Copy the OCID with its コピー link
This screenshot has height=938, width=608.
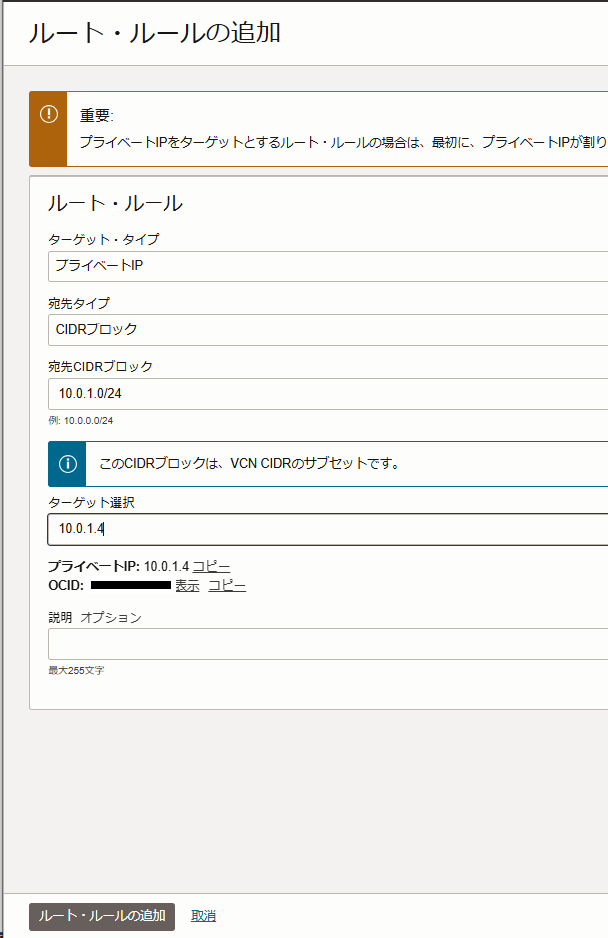(226, 585)
